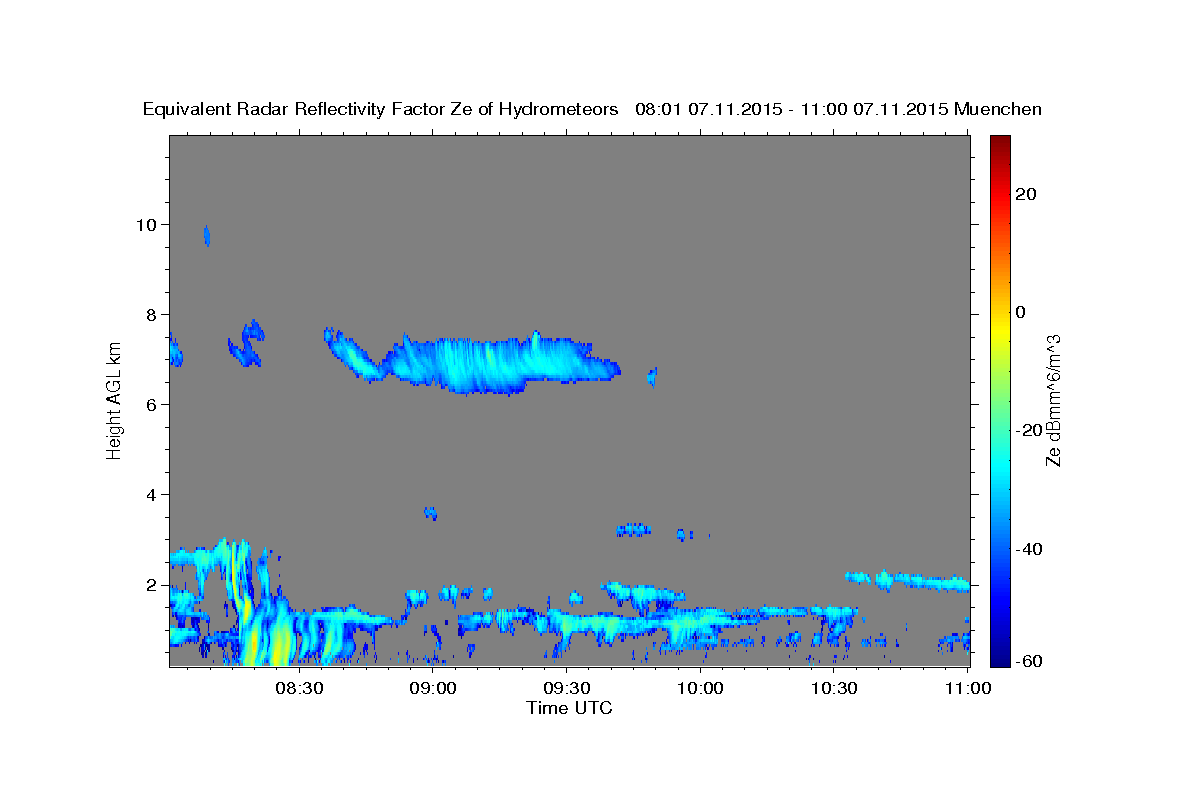Click the colorbar value 20
This screenshot has width=1200, height=800.
tap(1026, 194)
